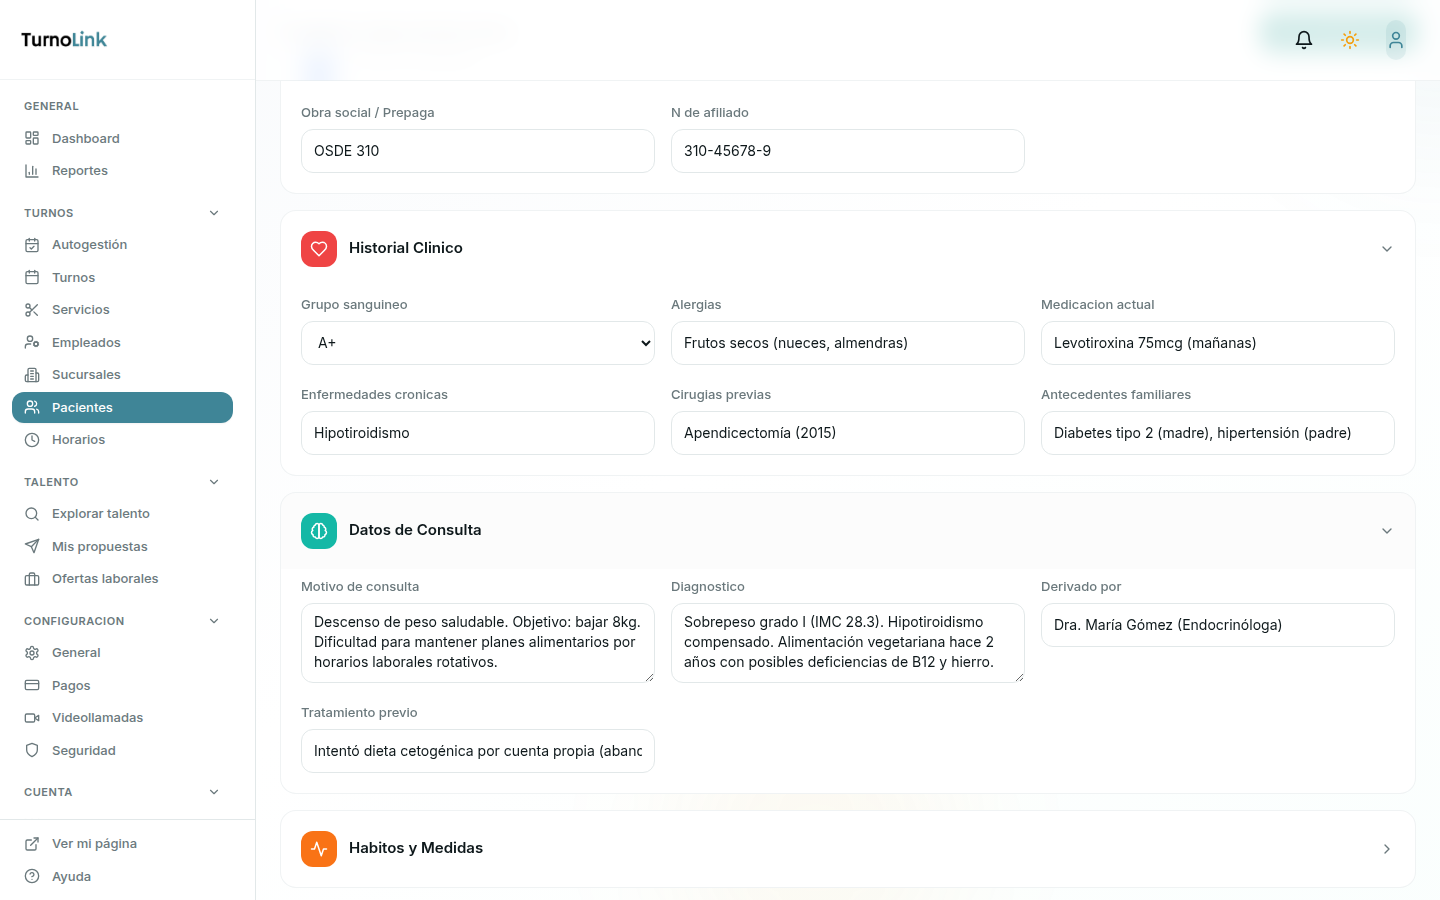1440x900 pixels.
Task: Open Dashboard from the sidebar
Action: tap(85, 139)
